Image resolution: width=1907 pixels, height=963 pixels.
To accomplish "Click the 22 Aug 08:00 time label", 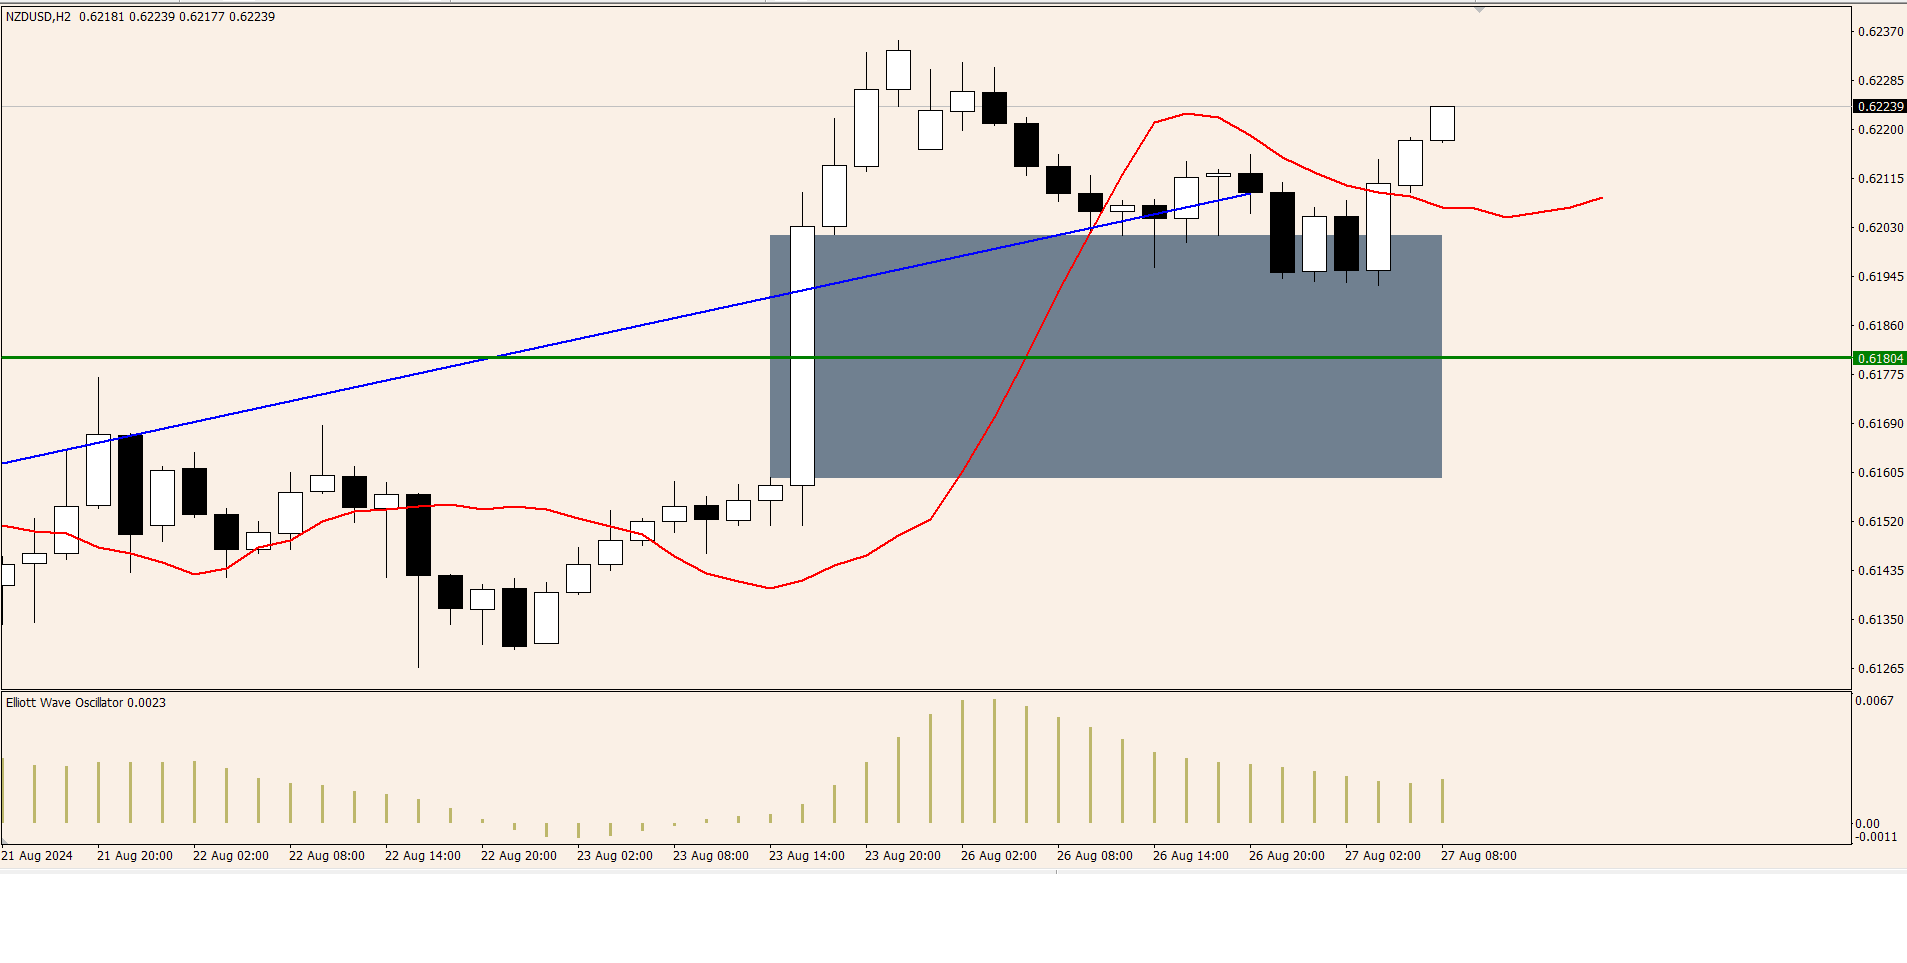I will (x=327, y=856).
